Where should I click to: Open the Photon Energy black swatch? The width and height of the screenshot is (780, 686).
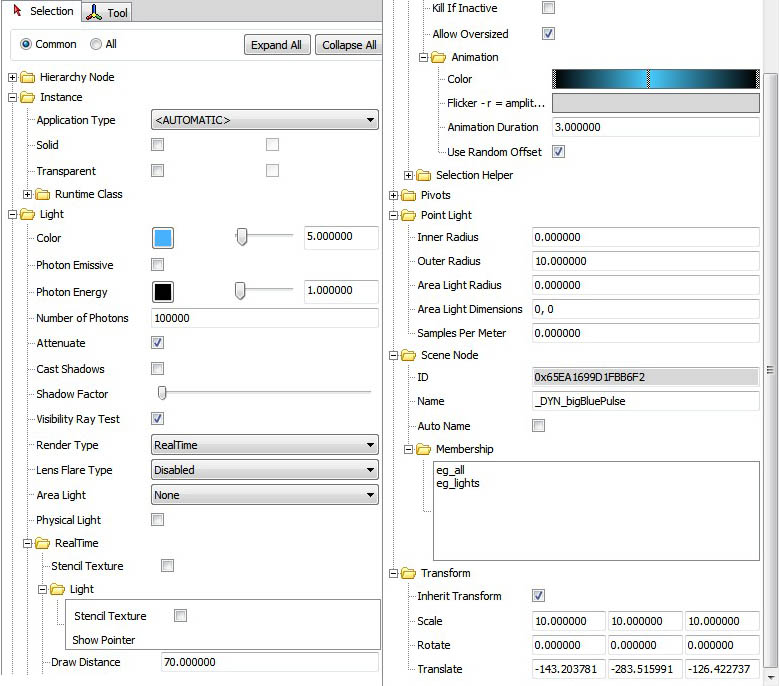163,292
